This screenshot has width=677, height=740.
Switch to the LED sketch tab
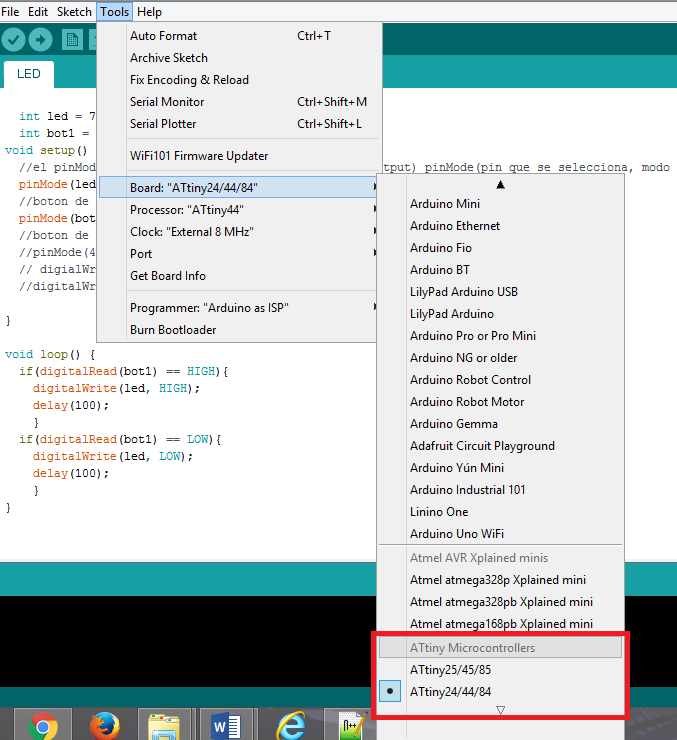coord(29,74)
